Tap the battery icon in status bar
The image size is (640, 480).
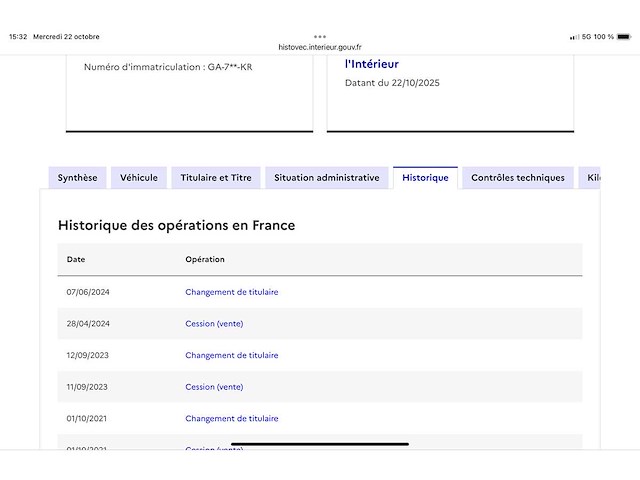coord(624,37)
